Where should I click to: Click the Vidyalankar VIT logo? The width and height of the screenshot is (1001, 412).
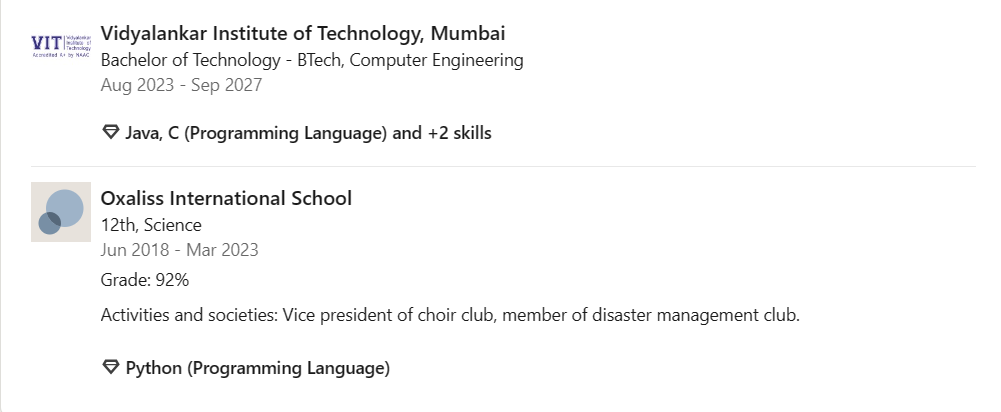pos(61,46)
